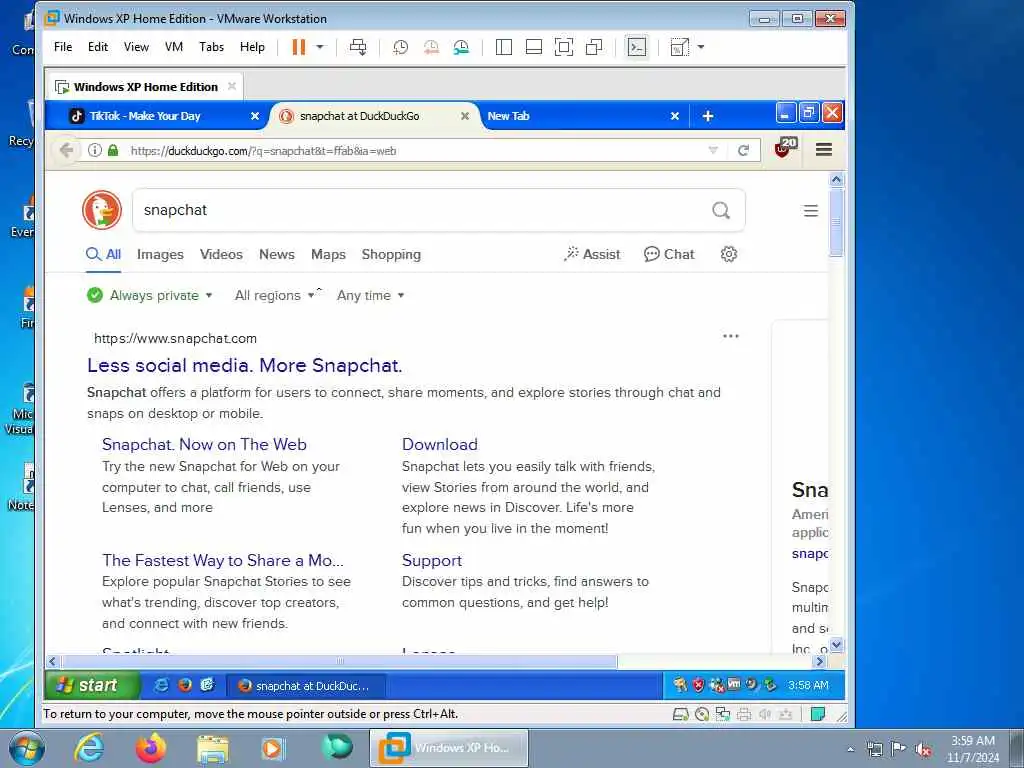Open the power options dropdown next to pause
1024x768 pixels.
click(x=320, y=47)
